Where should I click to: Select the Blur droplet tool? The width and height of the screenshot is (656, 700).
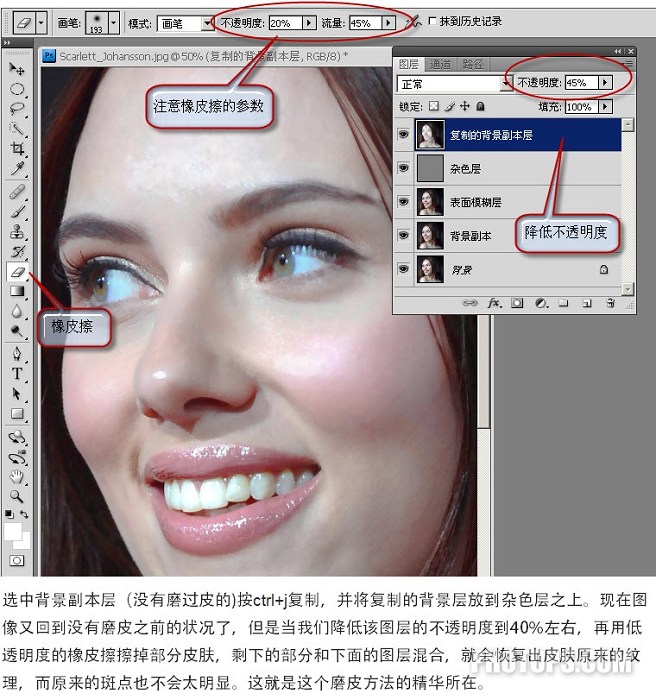point(17,311)
